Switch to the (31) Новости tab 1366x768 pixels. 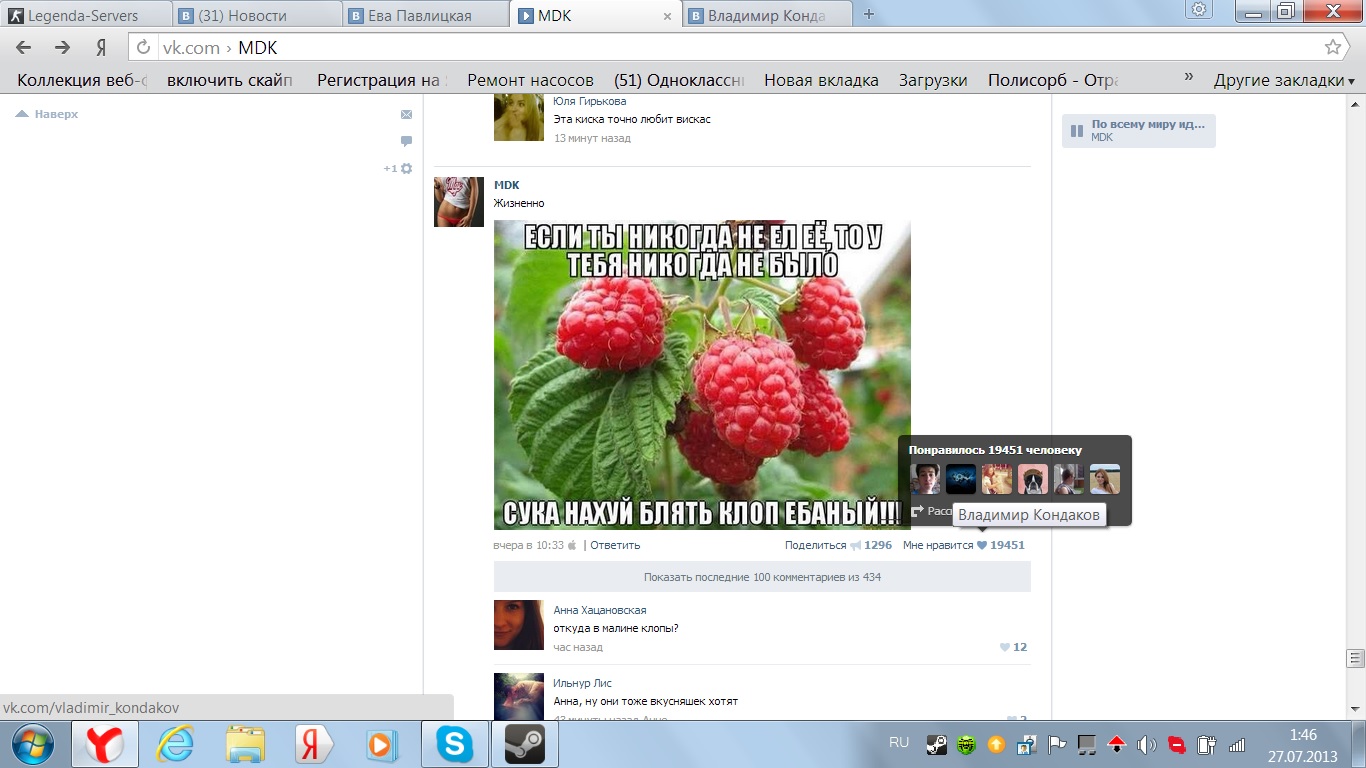pos(256,15)
